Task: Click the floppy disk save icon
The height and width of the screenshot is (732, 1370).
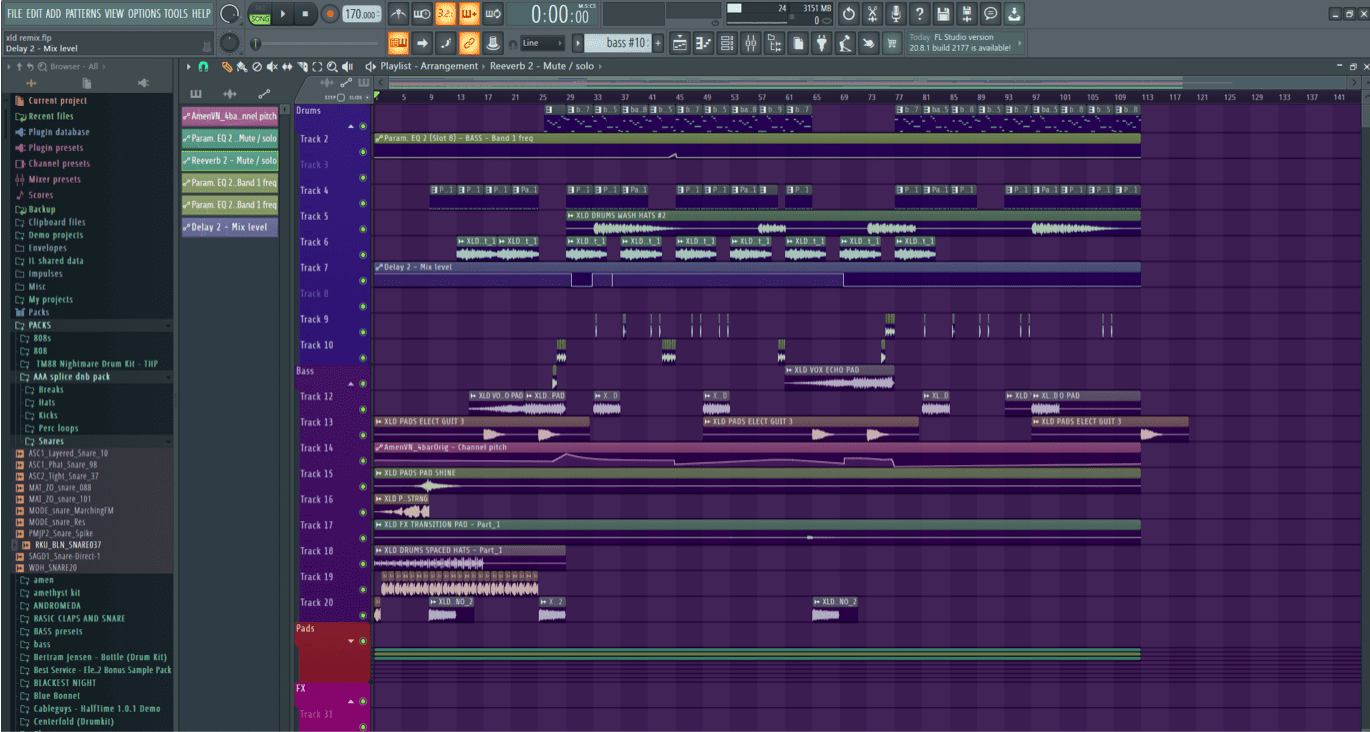Action: [x=943, y=14]
